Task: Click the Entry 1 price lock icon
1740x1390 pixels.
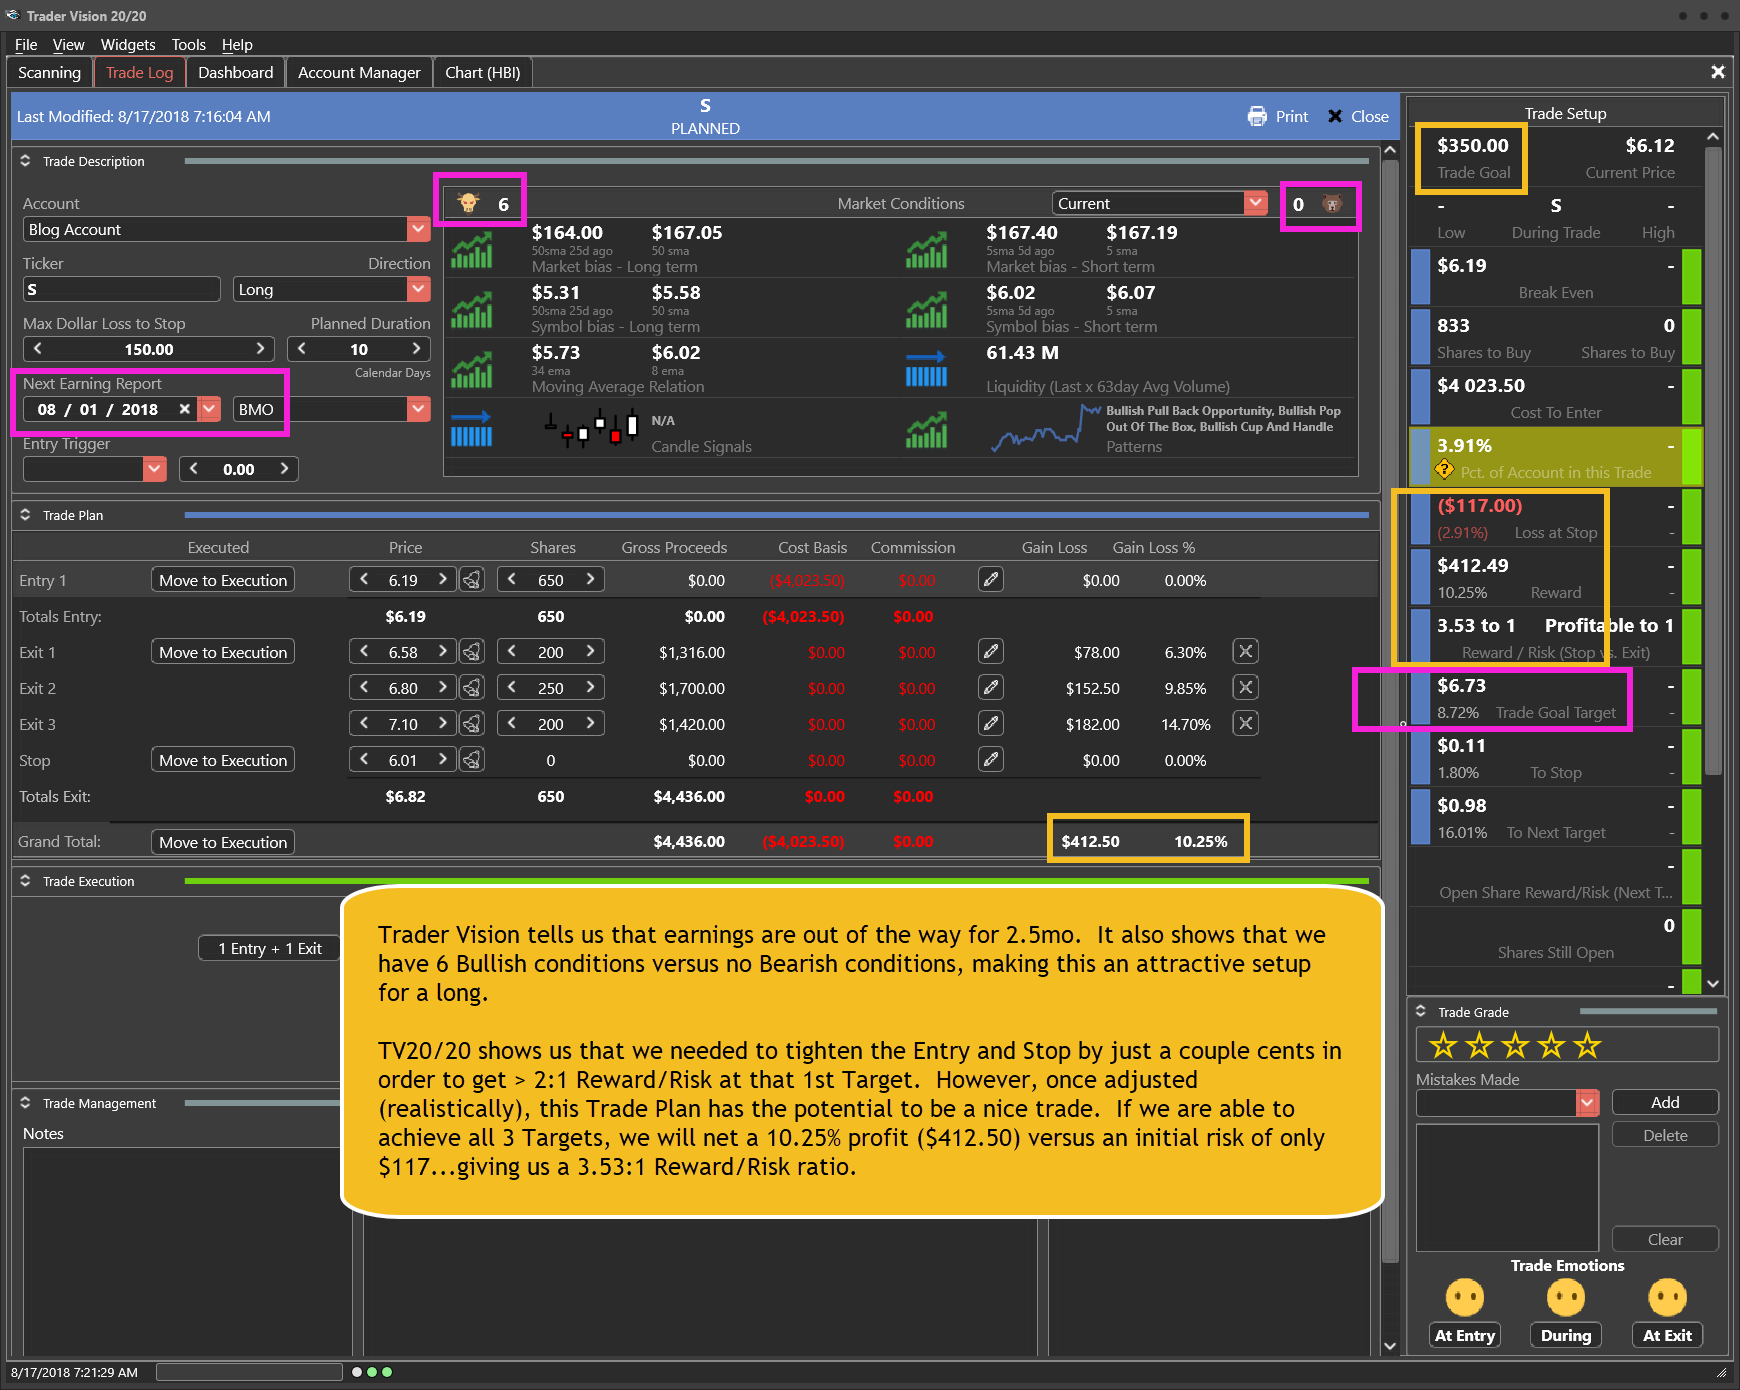Action: tap(472, 580)
